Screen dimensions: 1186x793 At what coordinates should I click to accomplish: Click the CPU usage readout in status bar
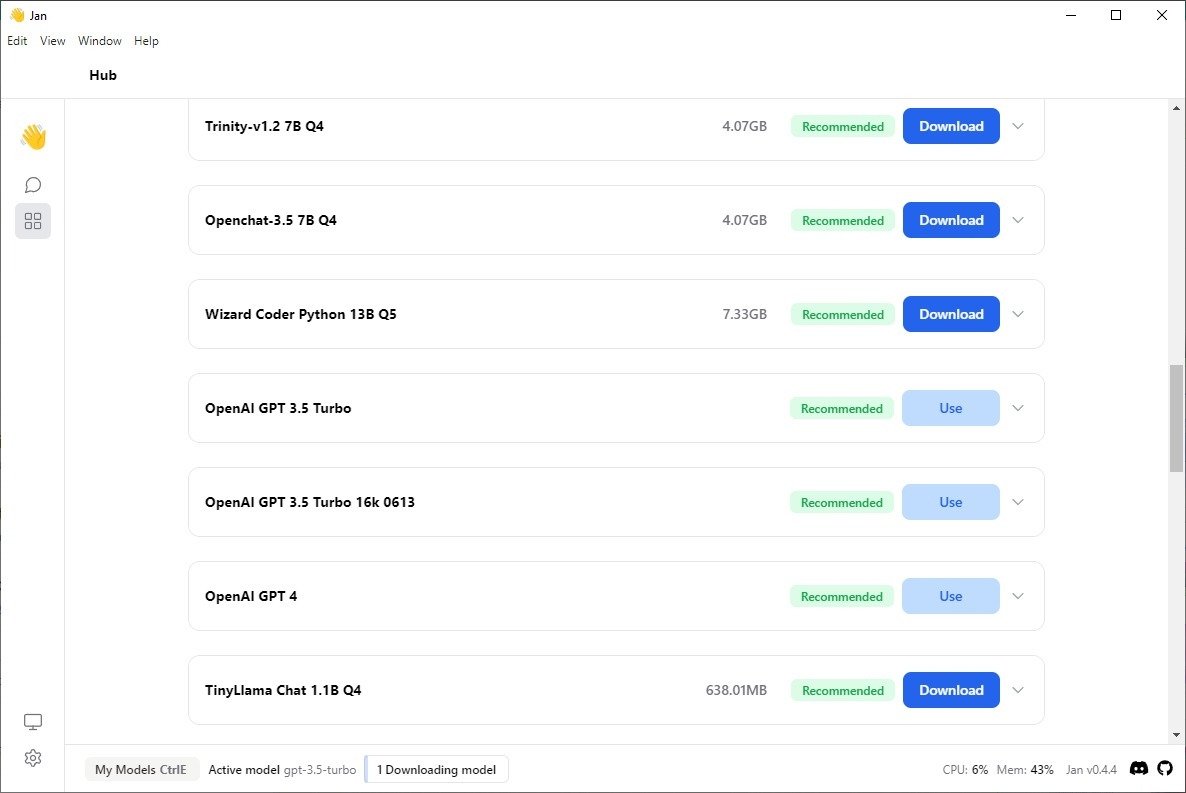(x=965, y=770)
